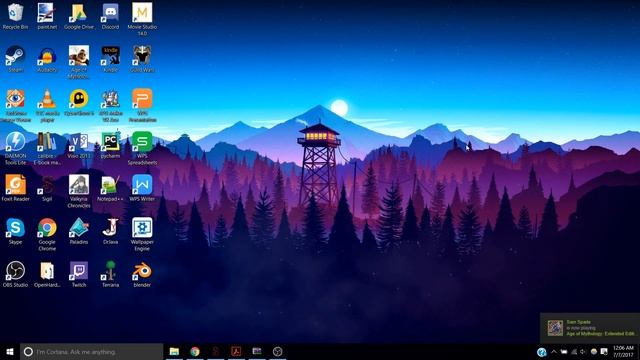
Task: Open the red PDF taskbar icon
Action: [236, 351]
